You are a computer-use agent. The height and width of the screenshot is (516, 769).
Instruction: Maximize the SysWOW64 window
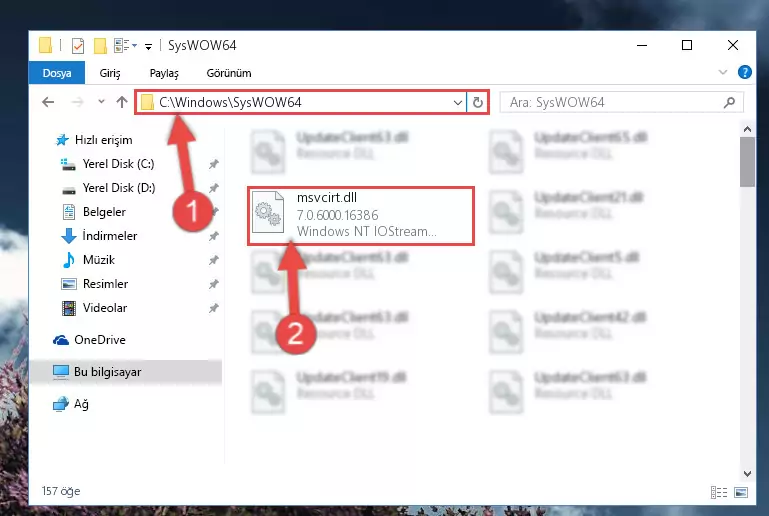687,45
